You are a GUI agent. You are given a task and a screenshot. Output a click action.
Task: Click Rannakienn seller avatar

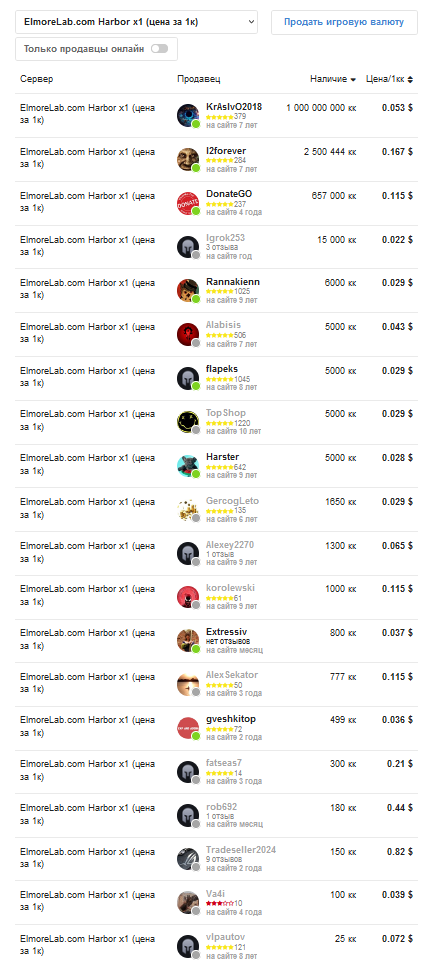[188, 290]
